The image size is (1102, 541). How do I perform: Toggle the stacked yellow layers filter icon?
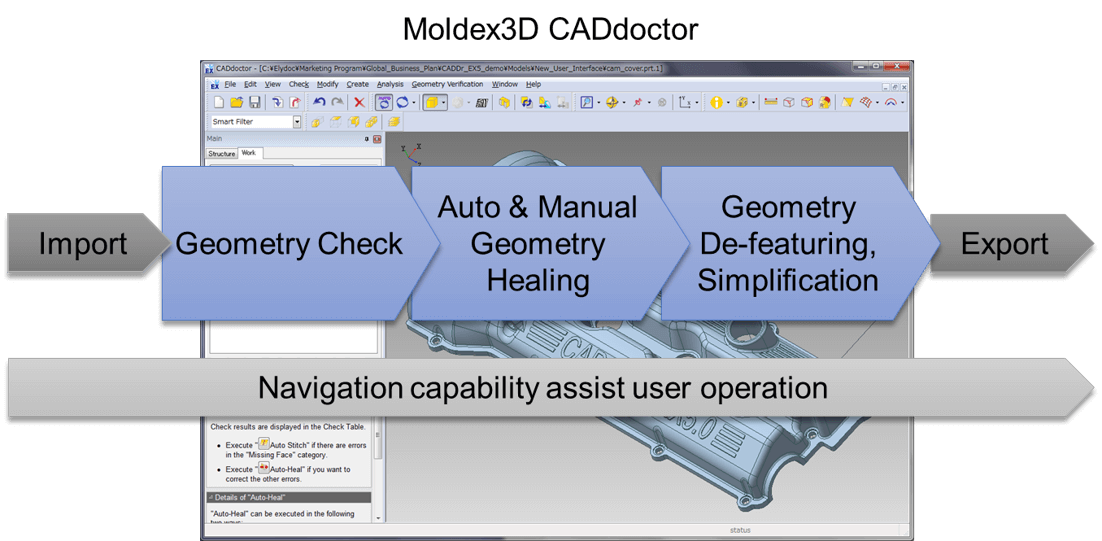394,122
